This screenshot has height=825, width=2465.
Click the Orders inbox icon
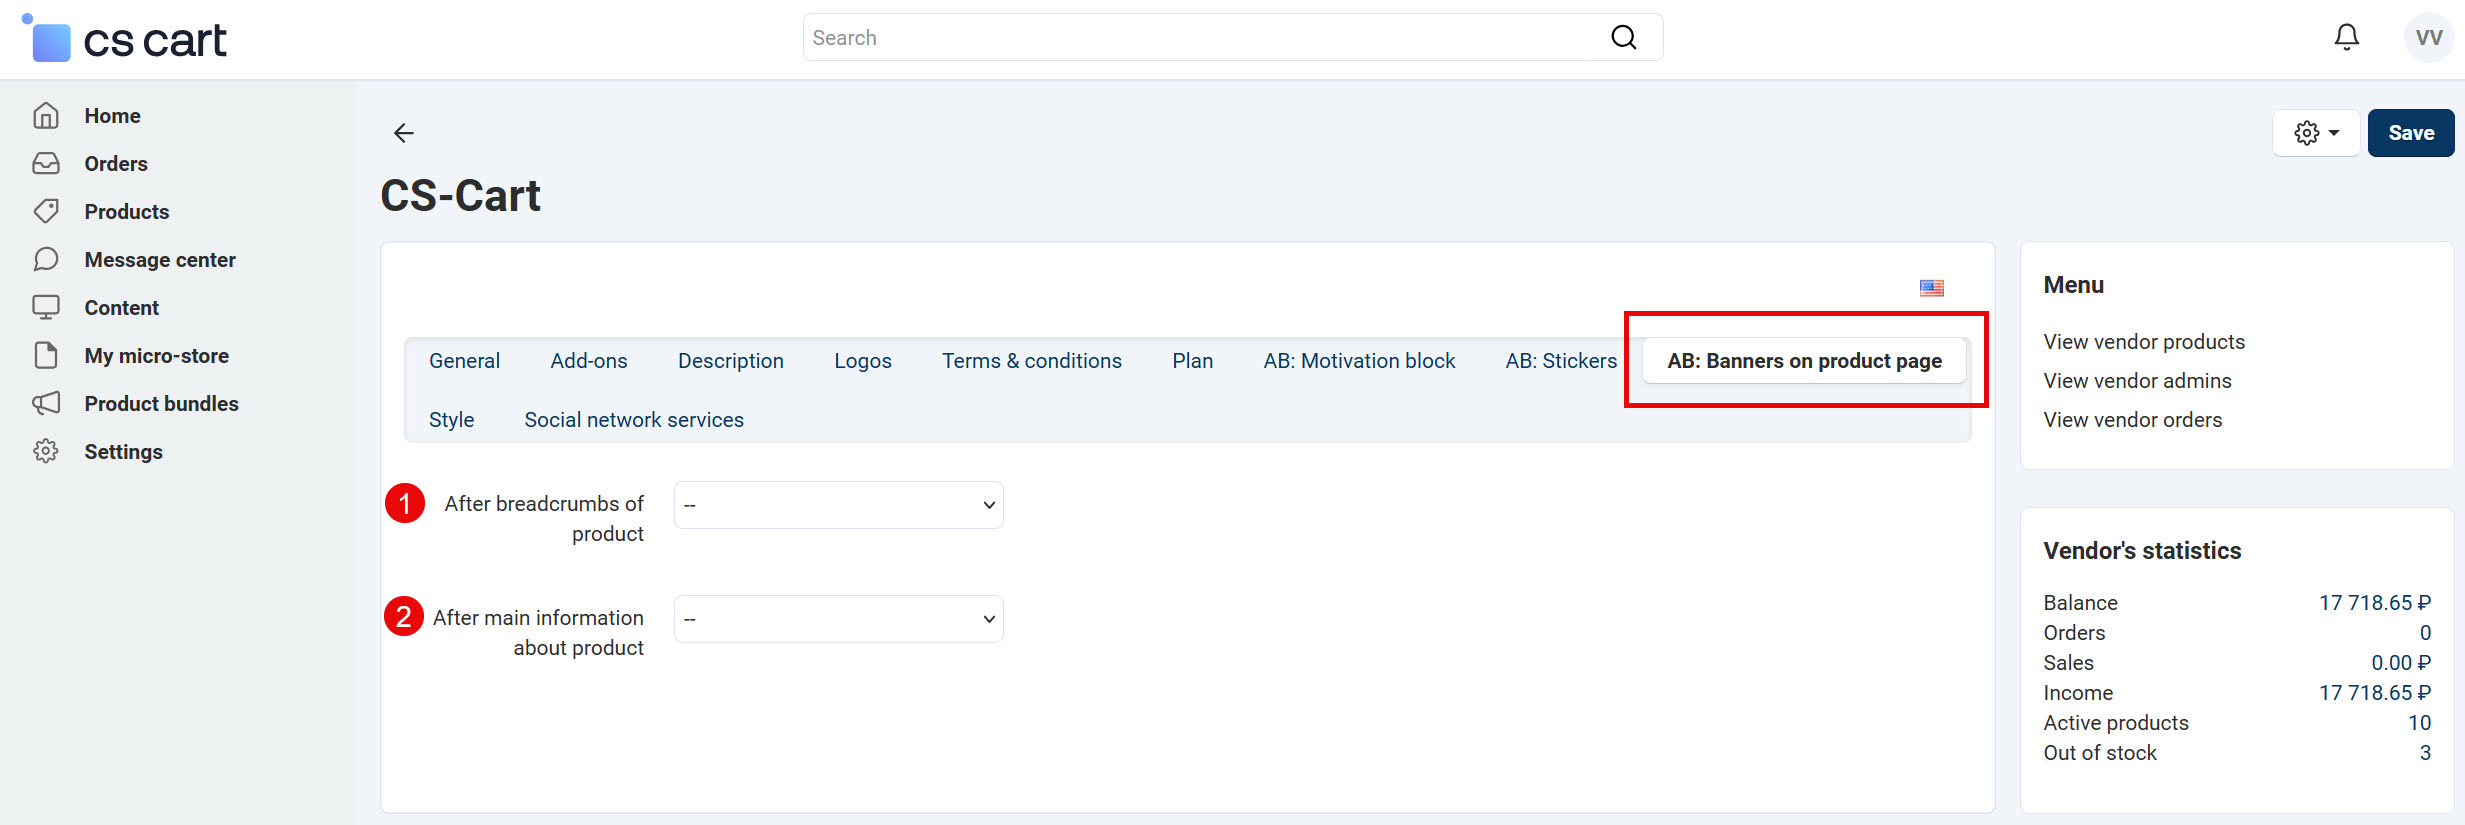(46, 164)
